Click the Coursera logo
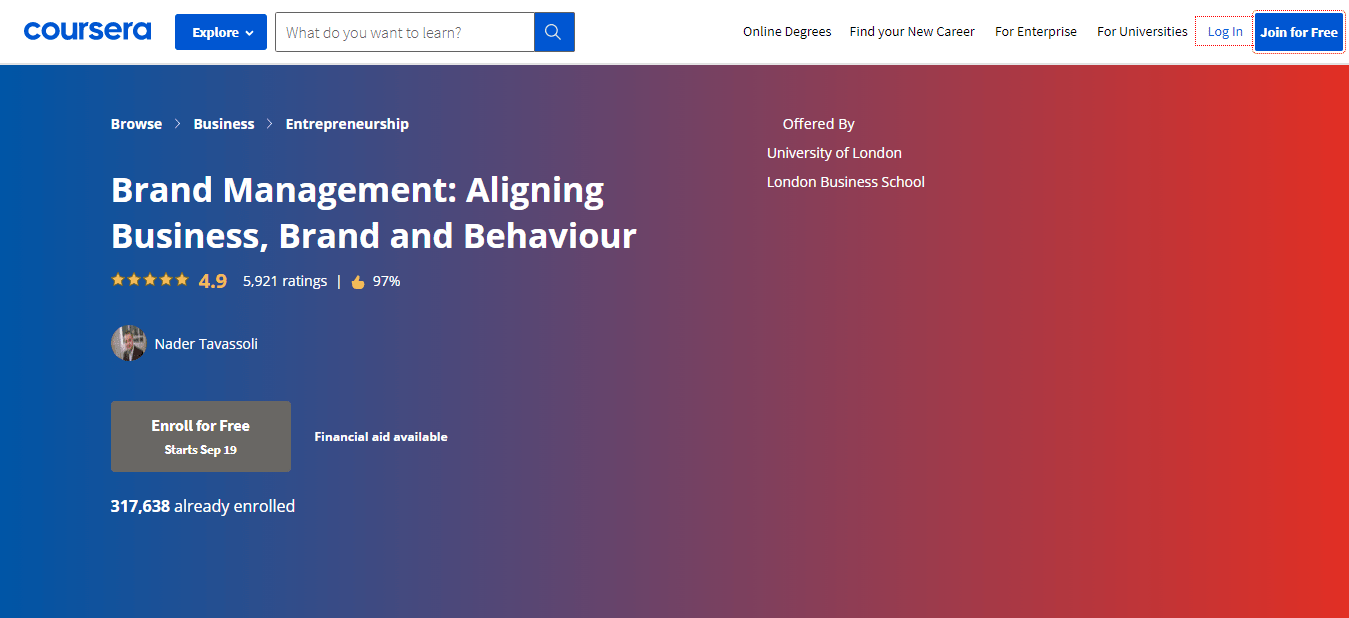Image resolution: width=1349 pixels, height=618 pixels. [87, 32]
